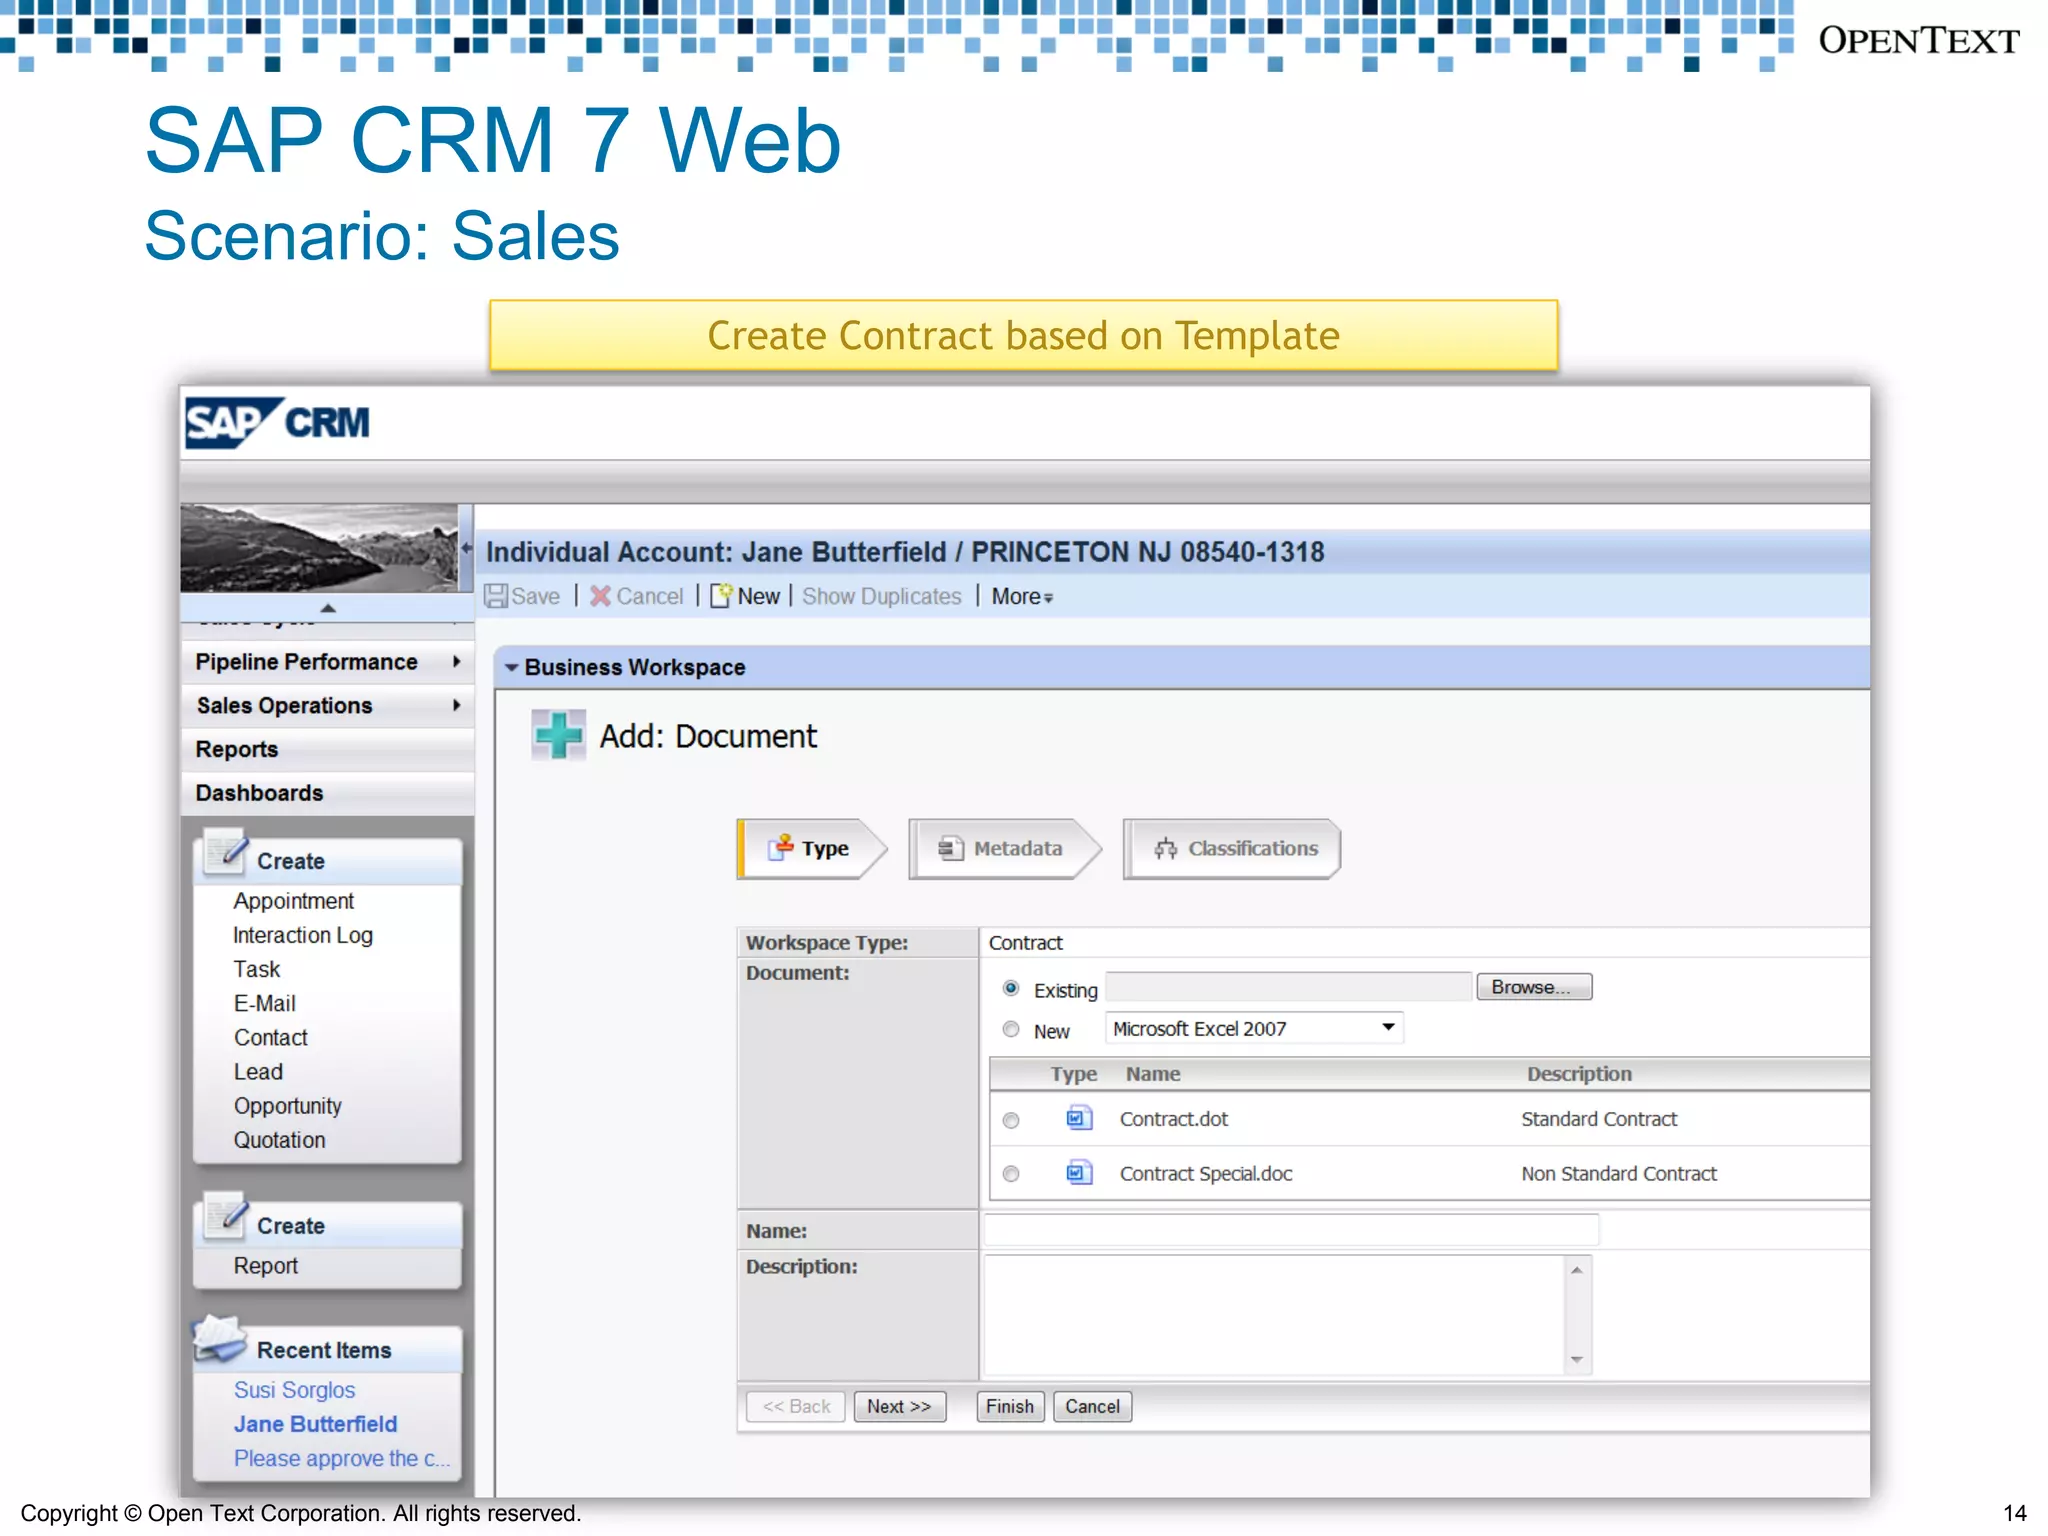Click the Description text area
2048x1536 pixels.
[x=1275, y=1315]
